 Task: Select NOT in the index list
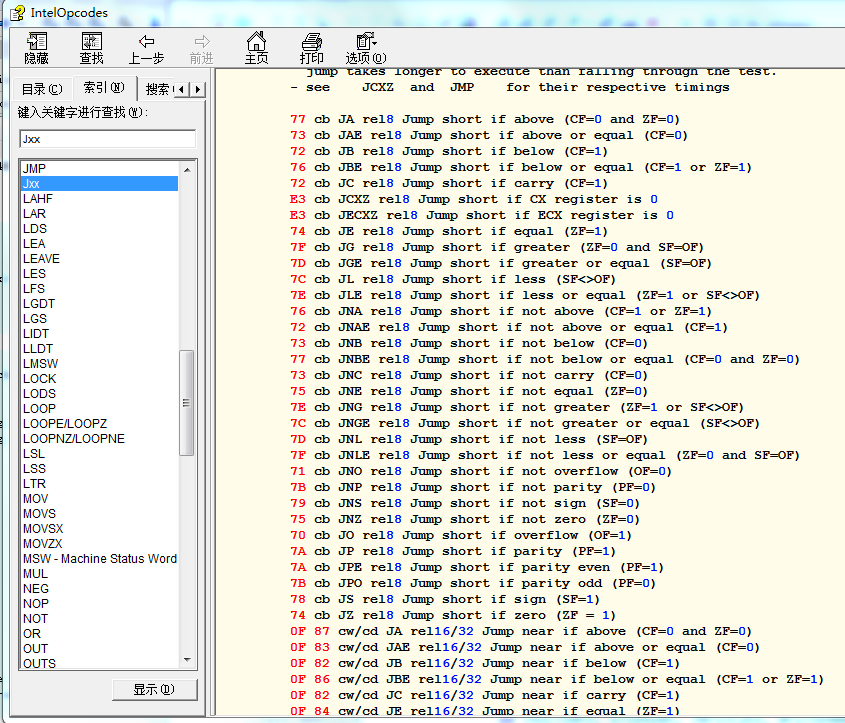click(100, 619)
